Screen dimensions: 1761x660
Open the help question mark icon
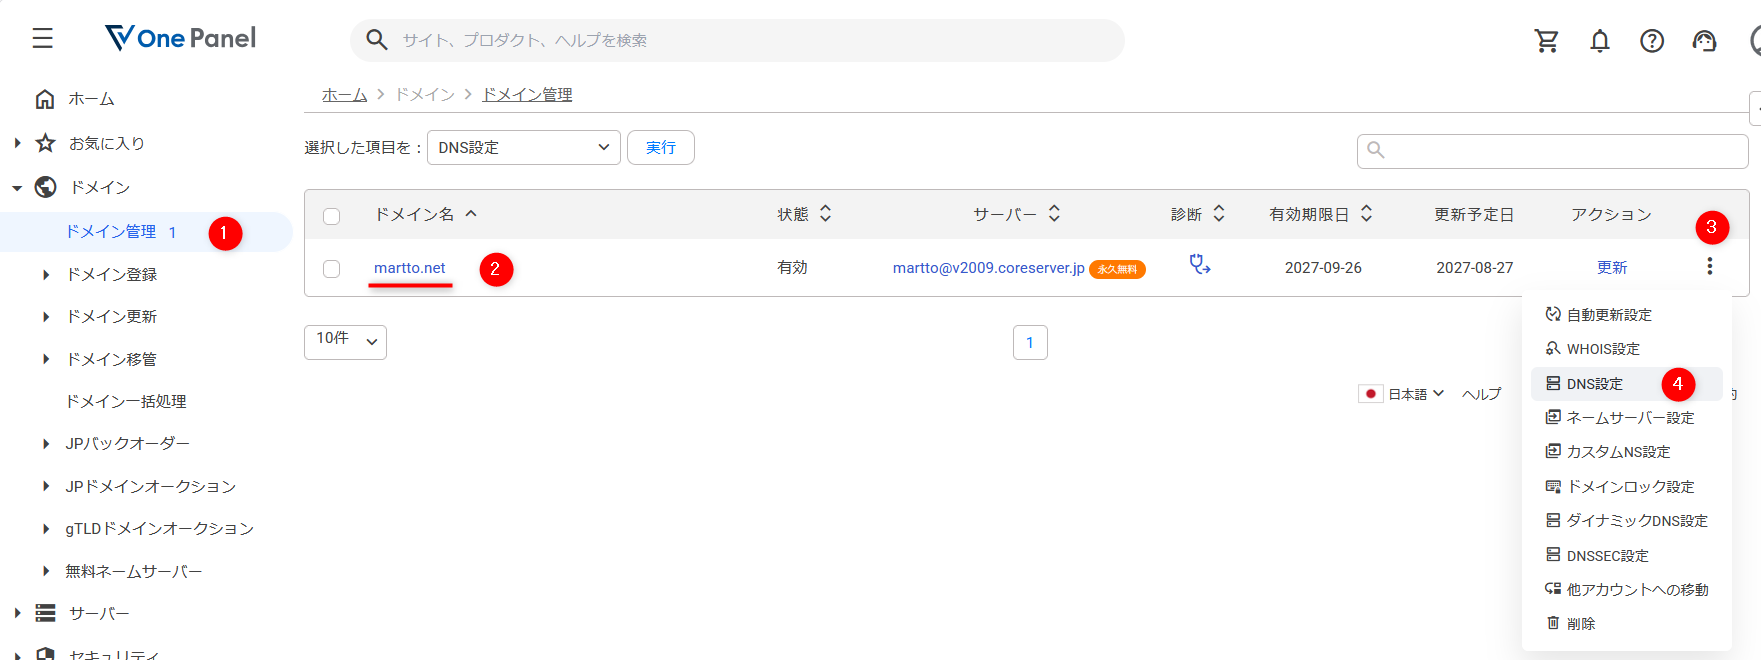pos(1652,41)
